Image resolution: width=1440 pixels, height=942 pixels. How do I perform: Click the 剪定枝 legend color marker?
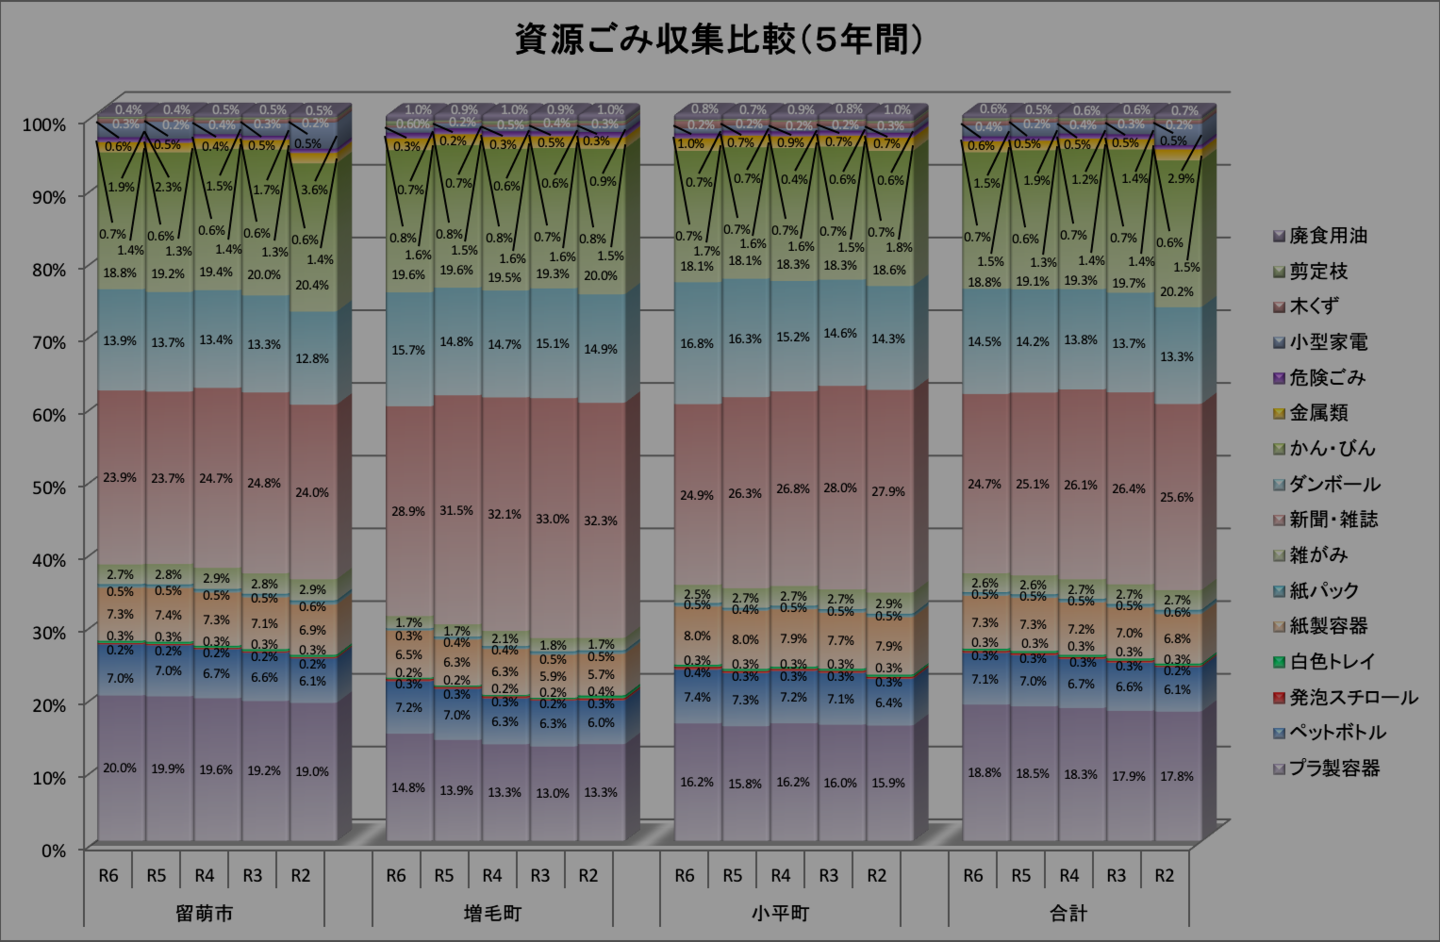(1279, 272)
